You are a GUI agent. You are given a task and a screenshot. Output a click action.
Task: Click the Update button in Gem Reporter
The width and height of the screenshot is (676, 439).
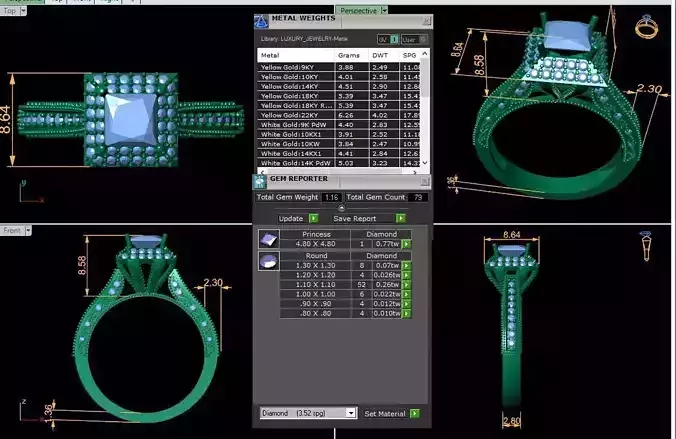point(291,218)
